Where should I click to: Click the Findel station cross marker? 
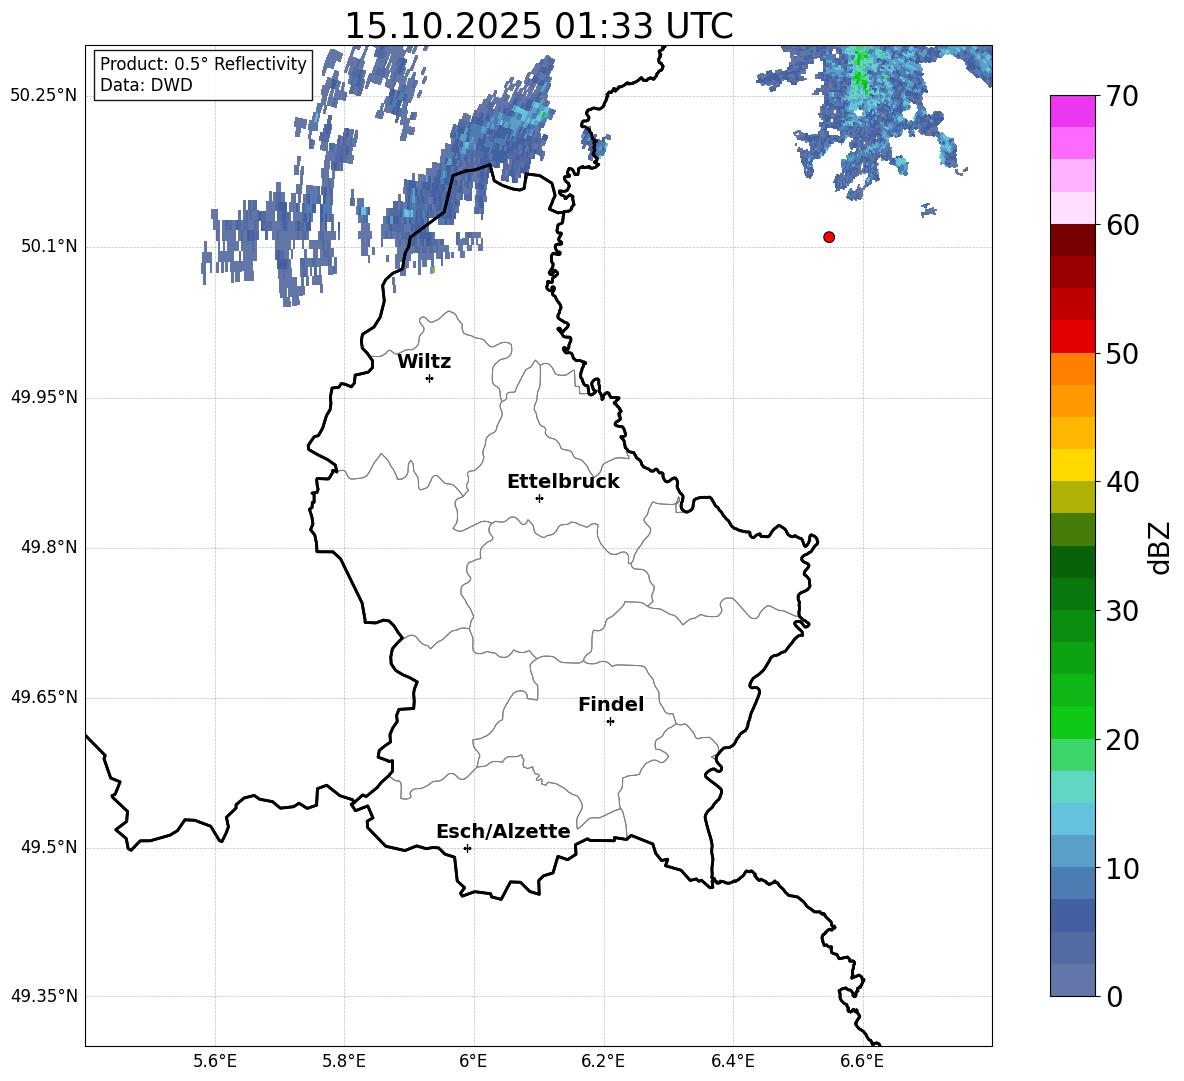pos(610,722)
